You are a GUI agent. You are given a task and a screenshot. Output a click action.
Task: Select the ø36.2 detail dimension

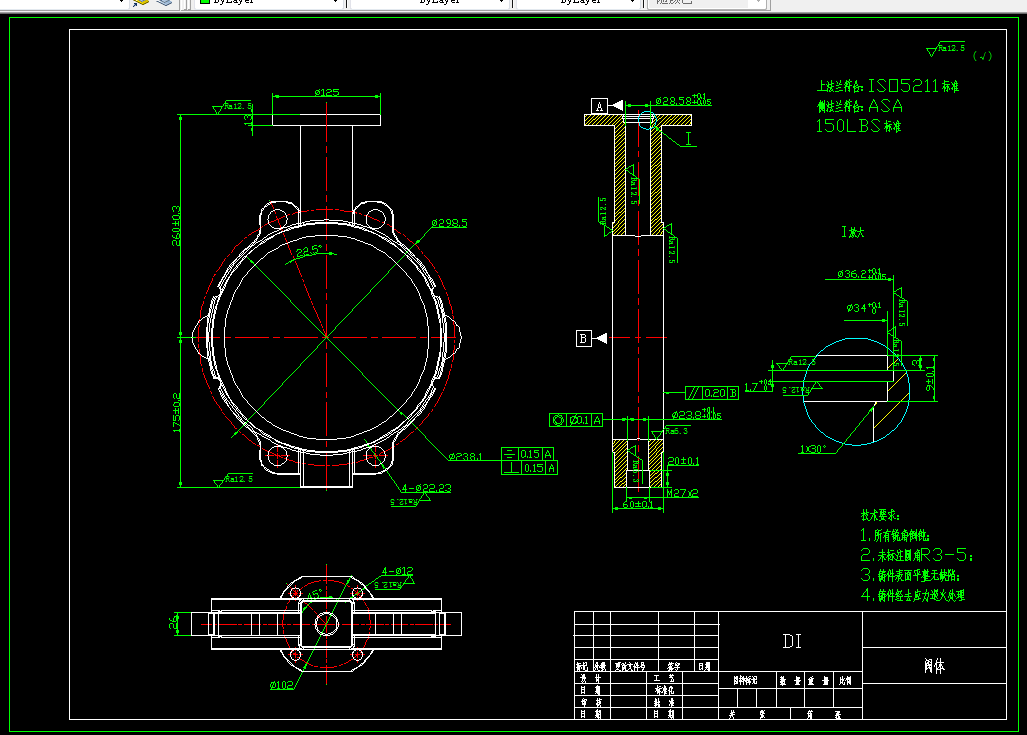click(x=861, y=274)
